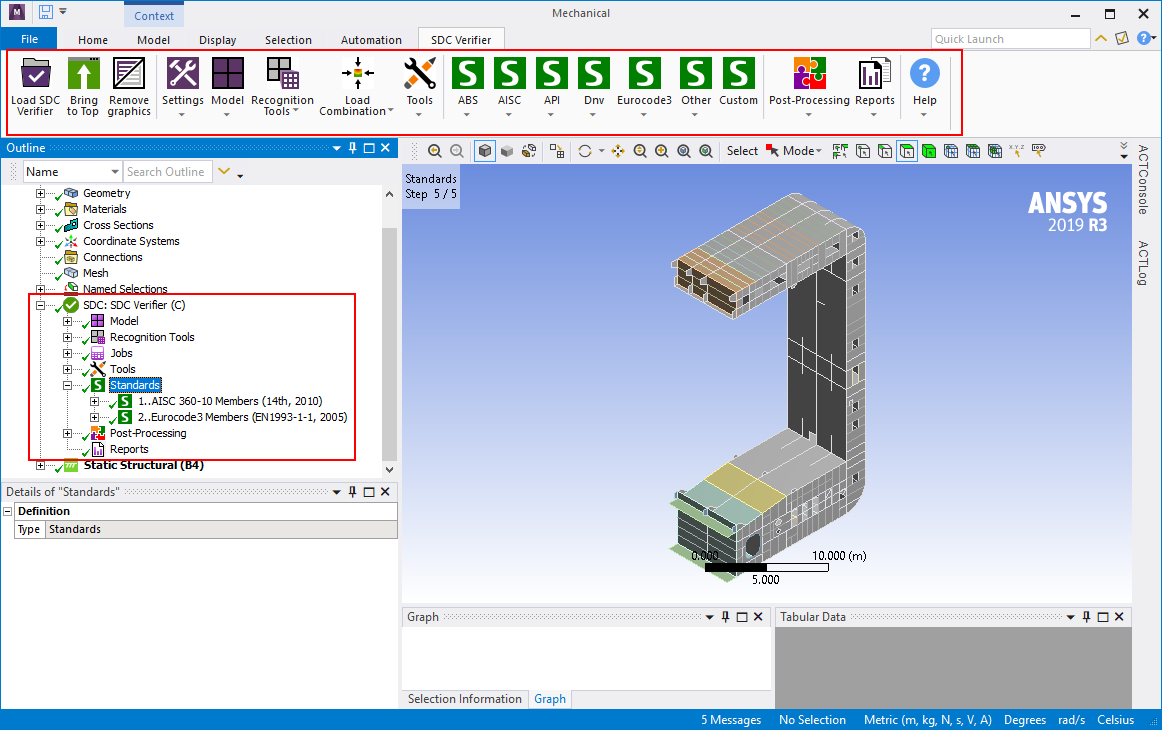Collapse the SDC Verifier (C) node

pos(40,305)
